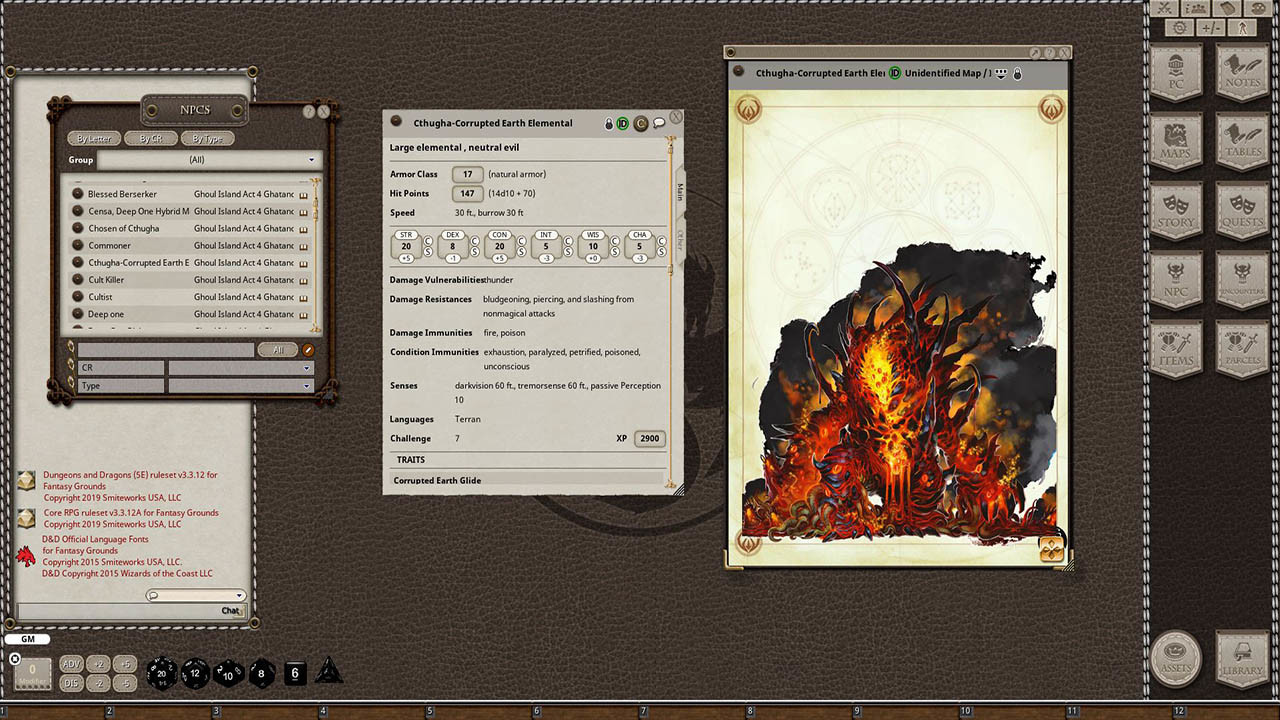Image resolution: width=1280 pixels, height=720 pixels.
Task: Toggle the lock on the Cthugha-Corrupted Earth Elemental sheet
Action: pos(608,123)
